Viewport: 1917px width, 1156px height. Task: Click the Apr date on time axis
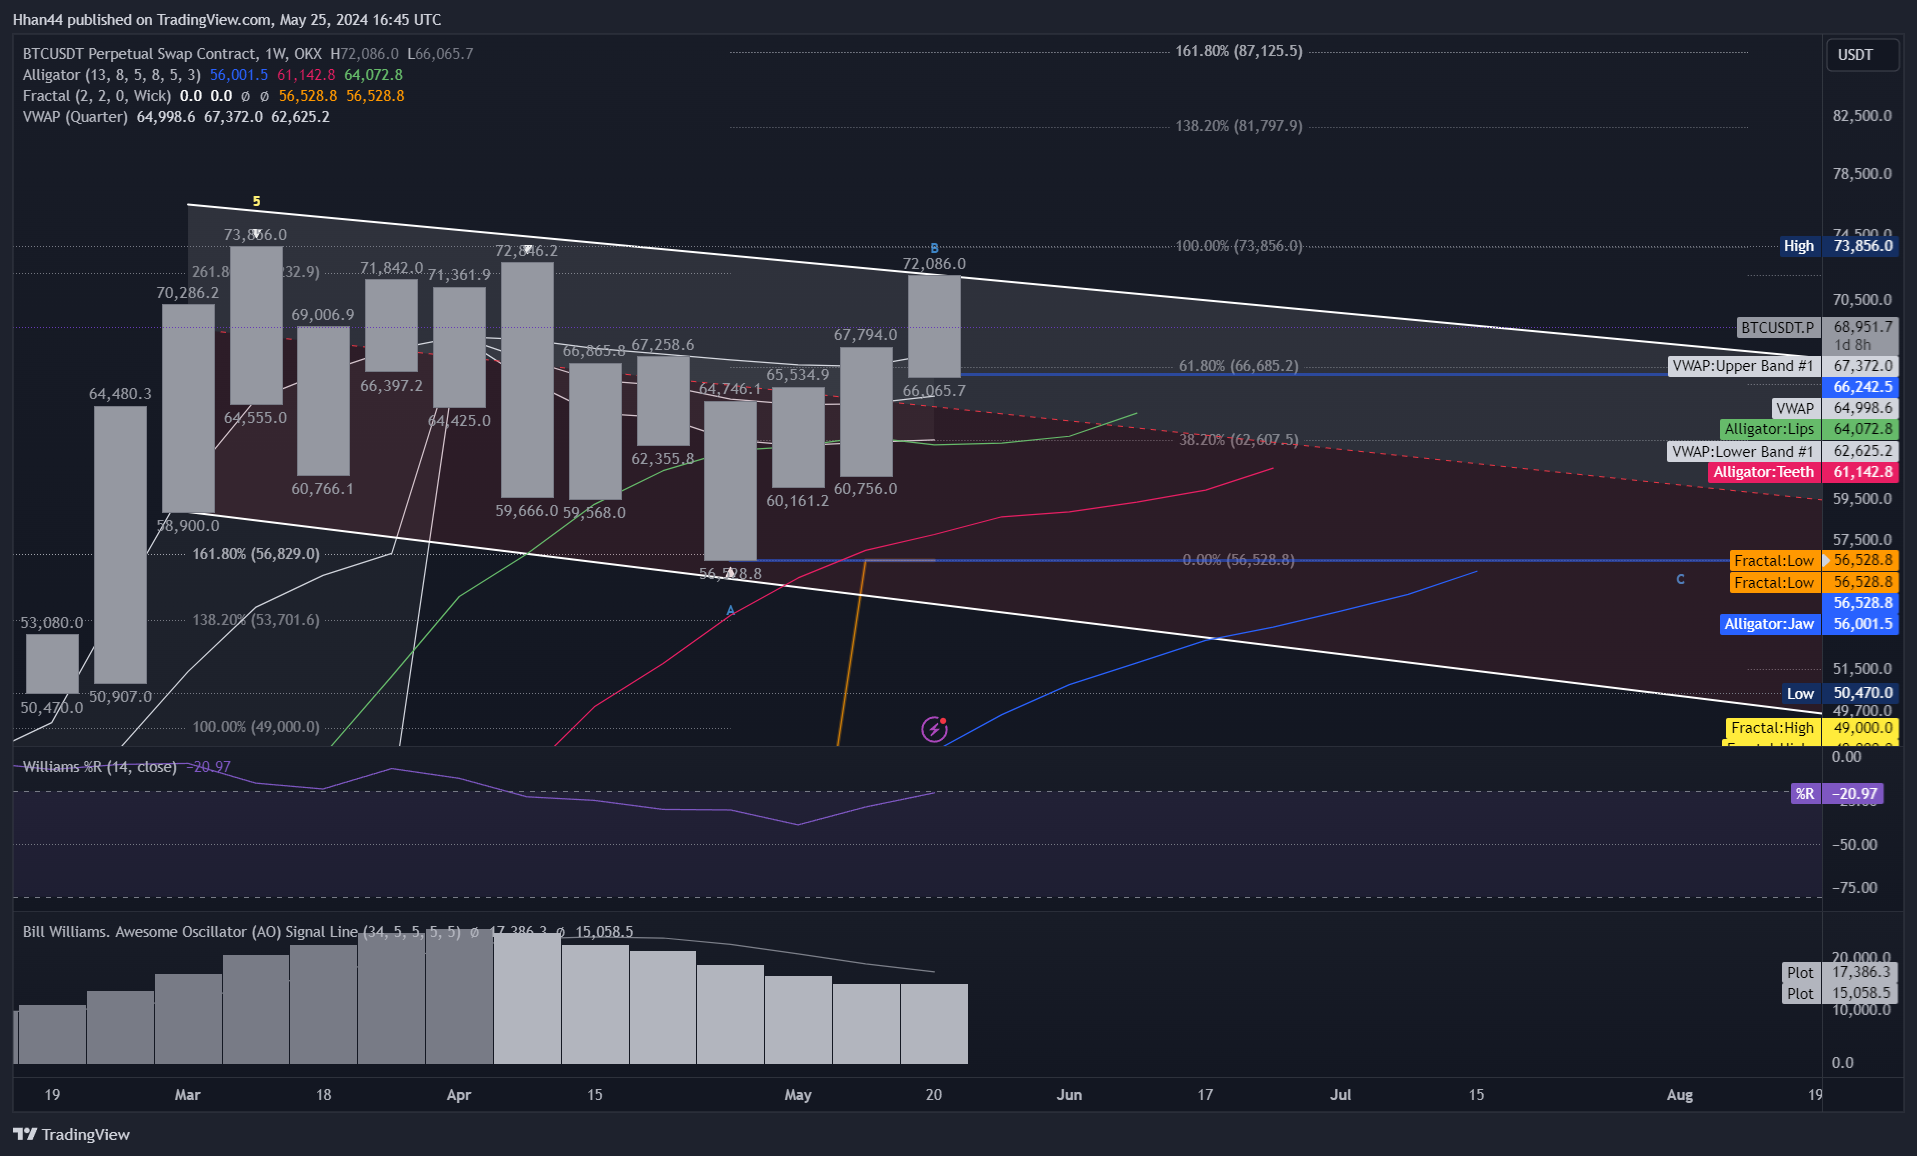[459, 1095]
